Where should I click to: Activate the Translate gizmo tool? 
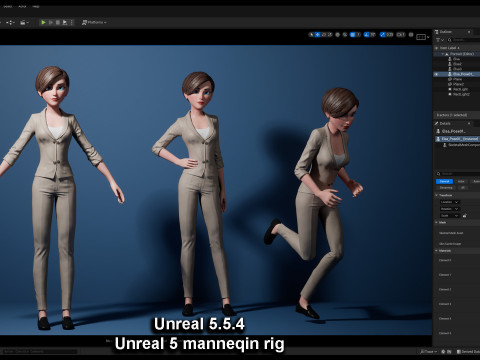point(318,34)
